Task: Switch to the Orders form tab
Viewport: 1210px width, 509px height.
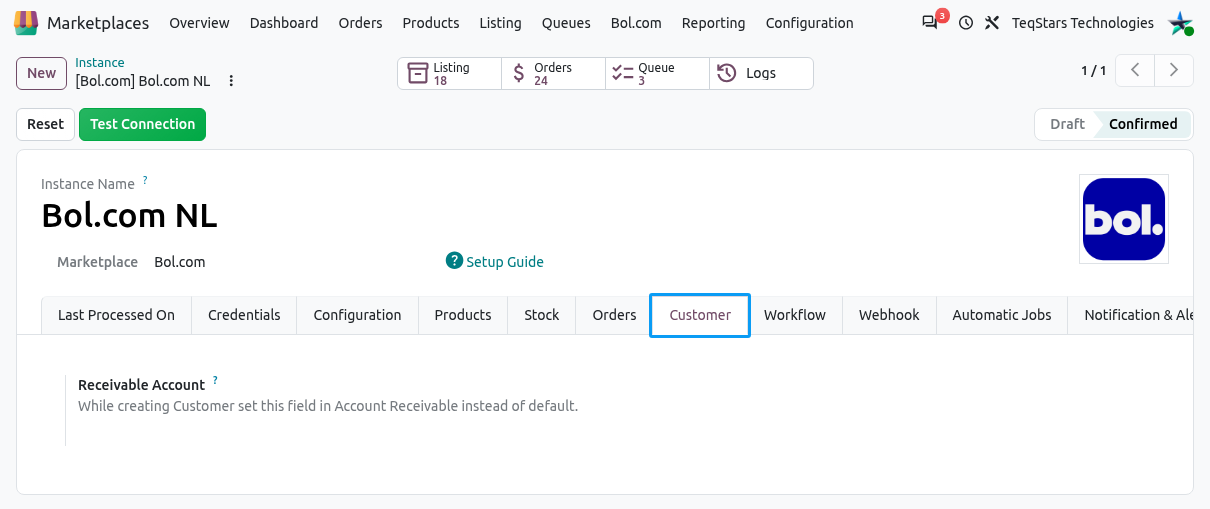Action: tap(614, 315)
